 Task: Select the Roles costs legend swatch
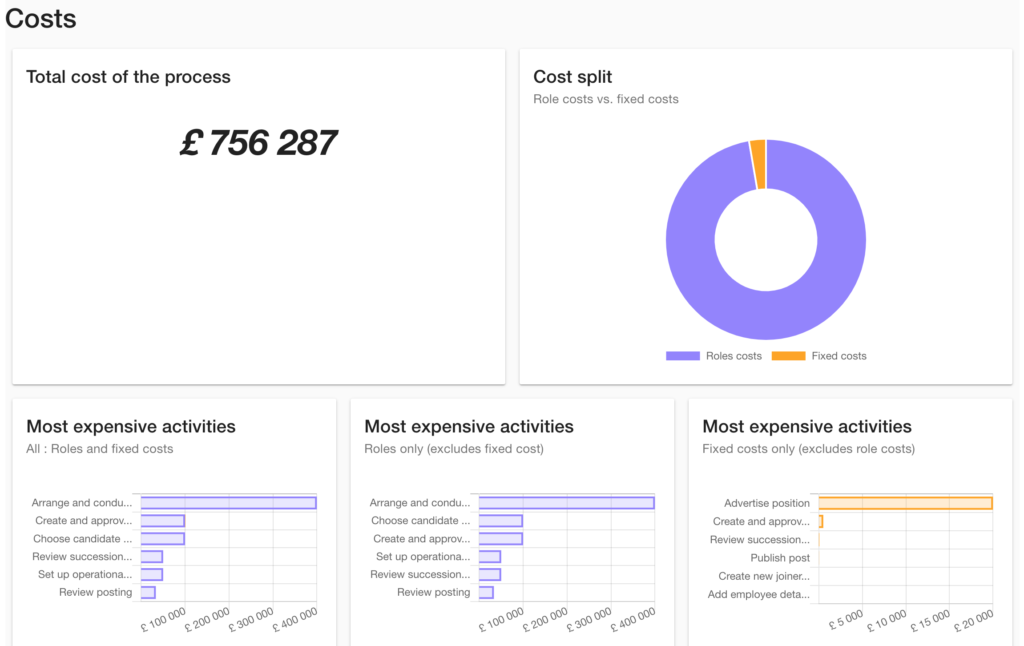click(682, 356)
